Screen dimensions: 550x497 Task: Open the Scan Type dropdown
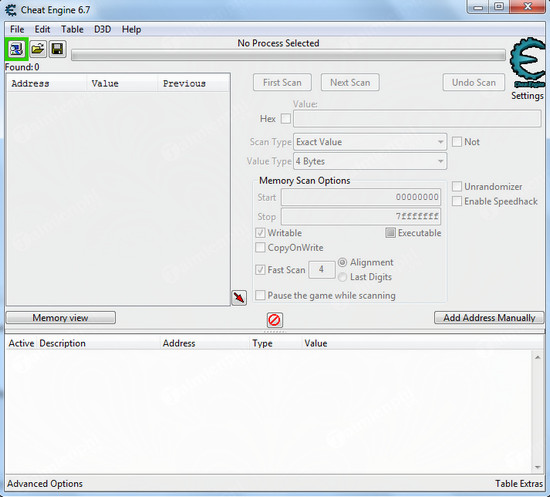pyautogui.click(x=370, y=142)
